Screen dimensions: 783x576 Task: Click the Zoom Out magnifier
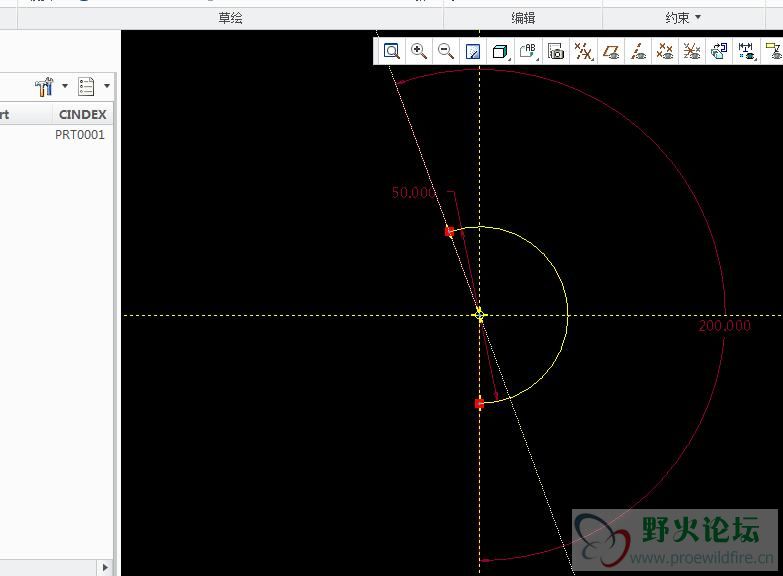(x=446, y=51)
